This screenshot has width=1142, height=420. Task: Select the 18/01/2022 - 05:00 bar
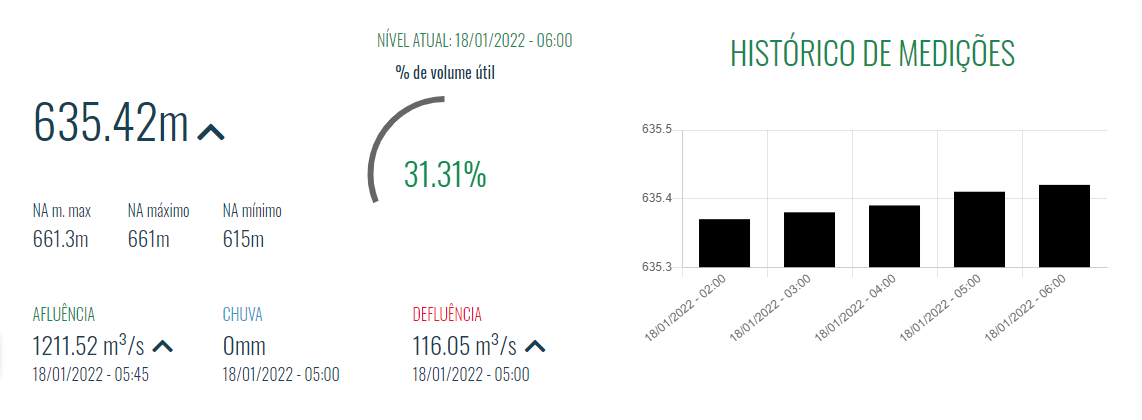[x=979, y=229]
